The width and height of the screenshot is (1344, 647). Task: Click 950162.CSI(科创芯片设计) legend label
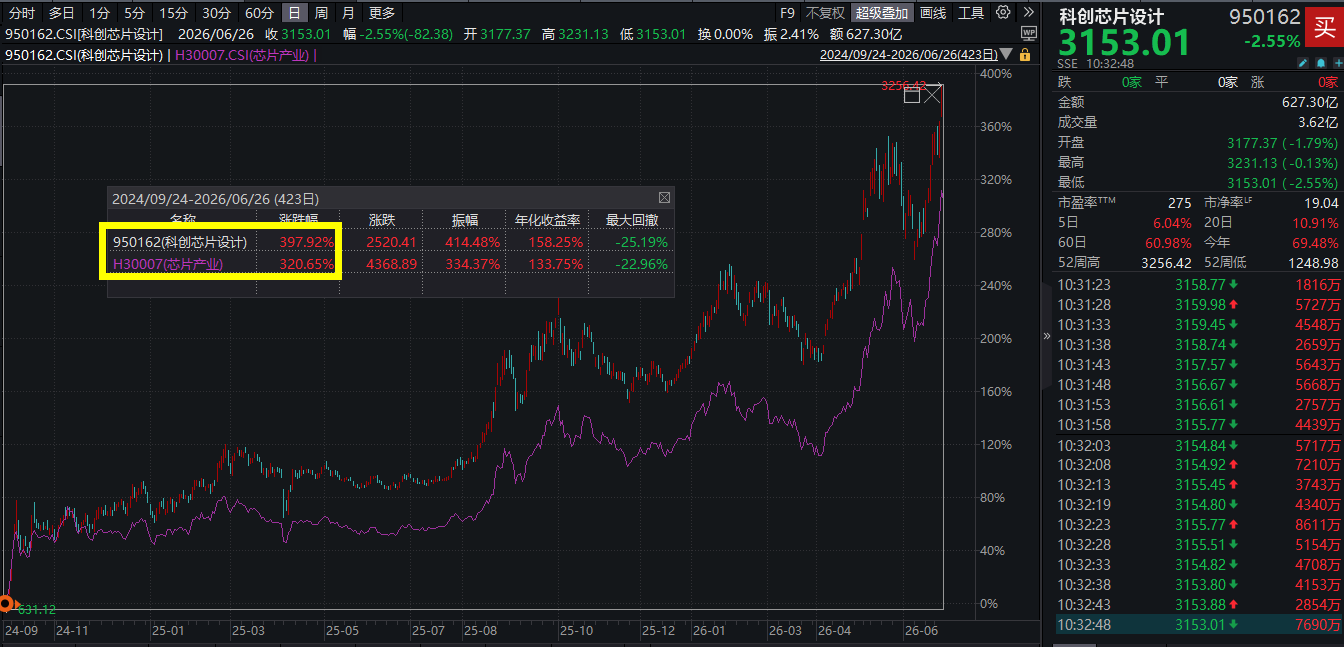pos(84,55)
